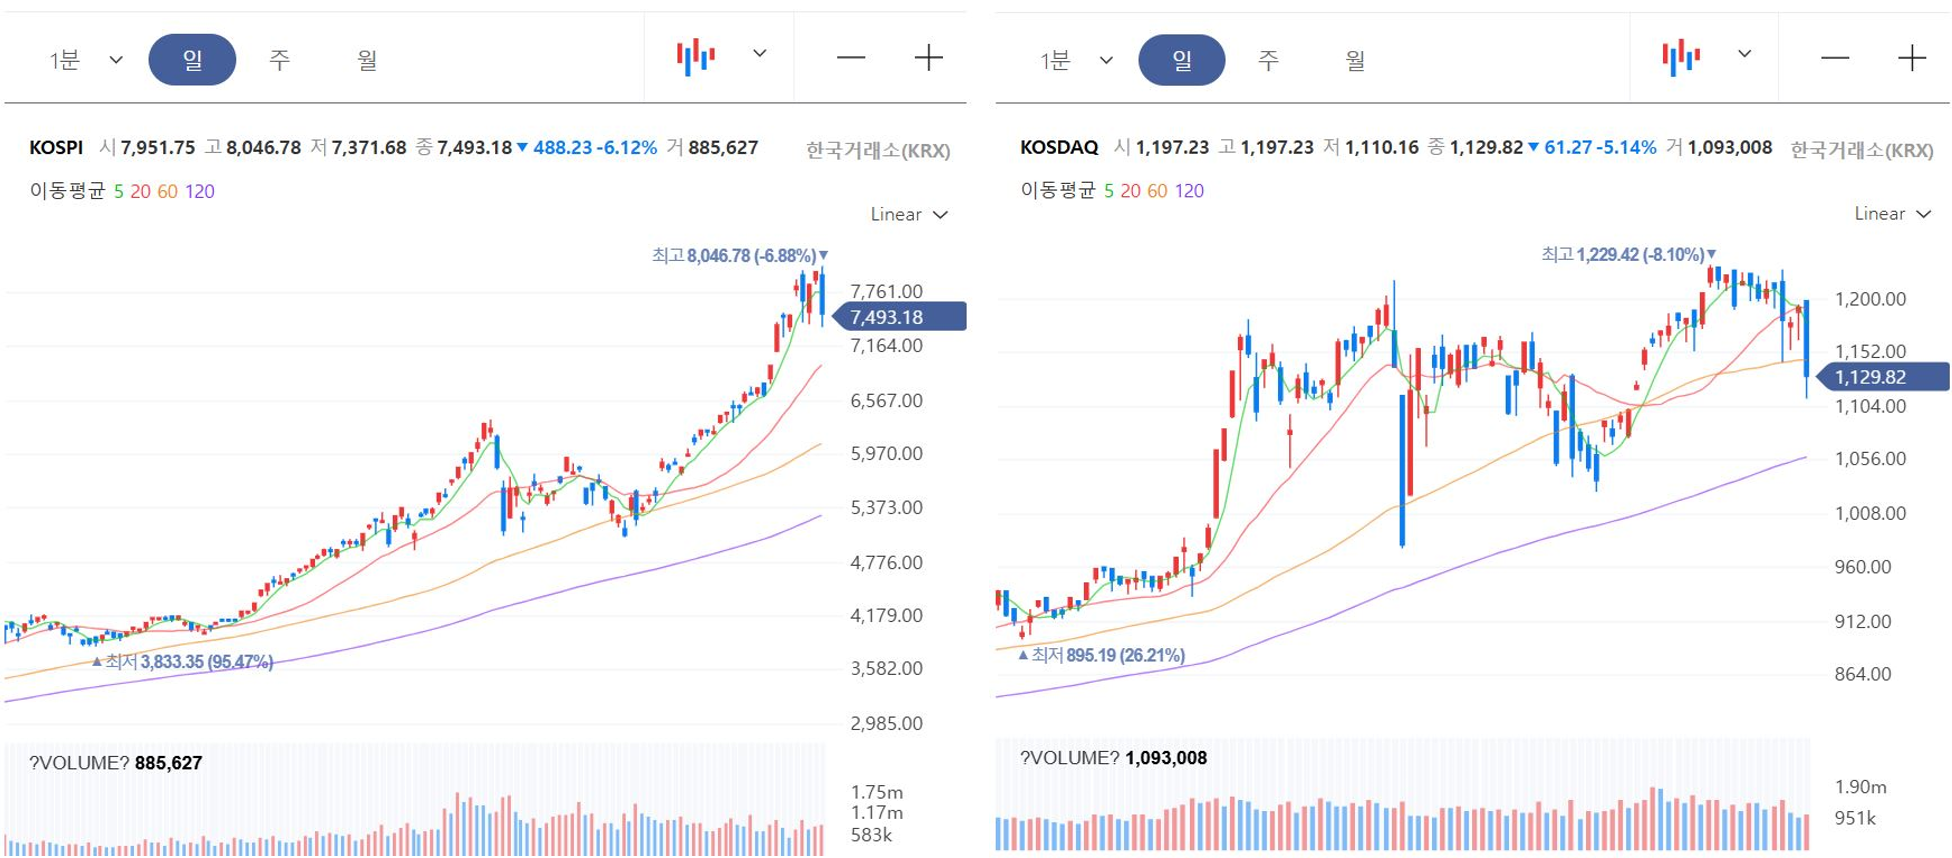Zoom in KOSPI chart with plus icon

tap(929, 58)
